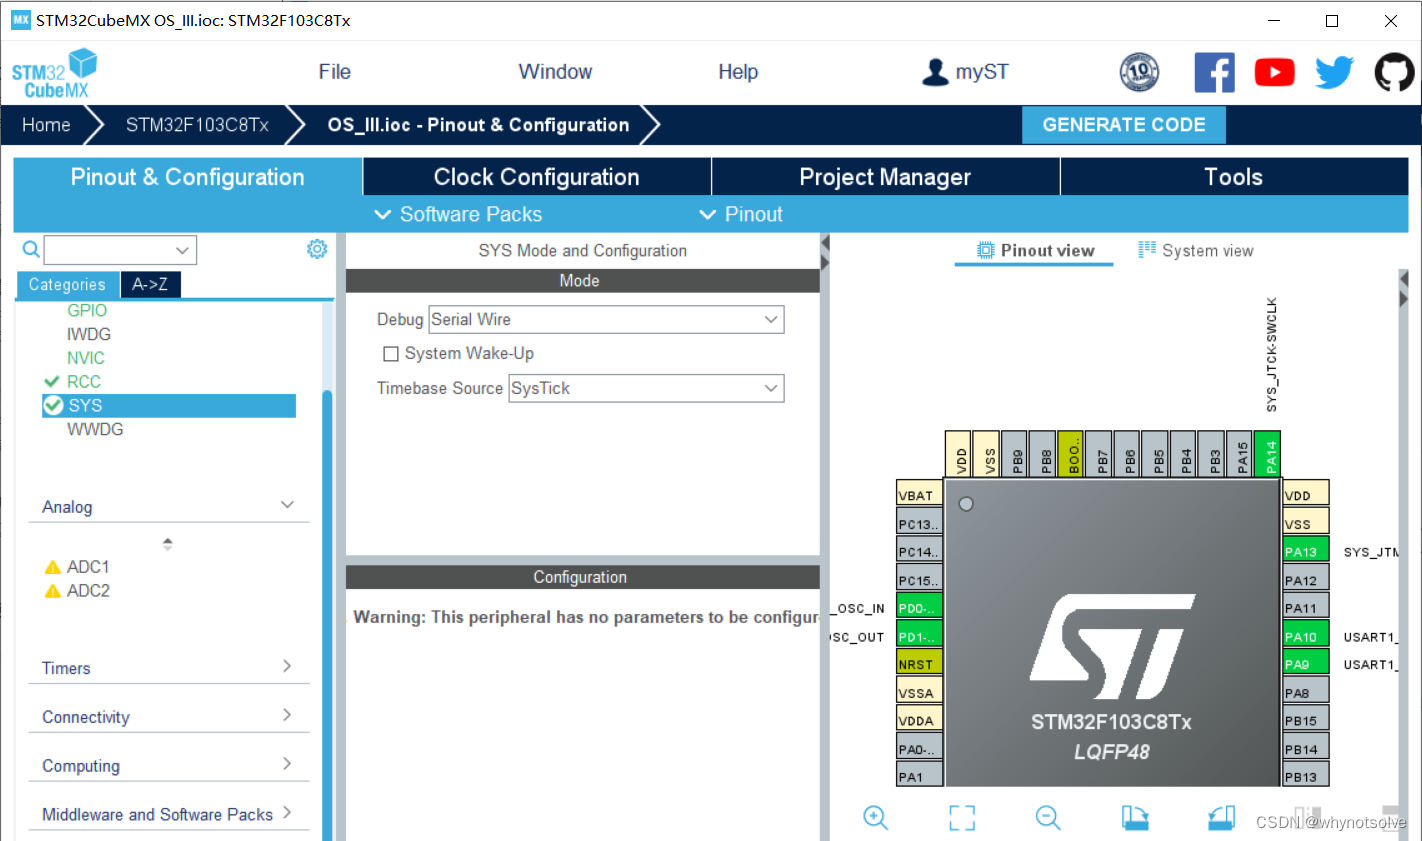The image size is (1422, 841).
Task: Switch to the Clock Configuration tab
Action: click(x=537, y=177)
